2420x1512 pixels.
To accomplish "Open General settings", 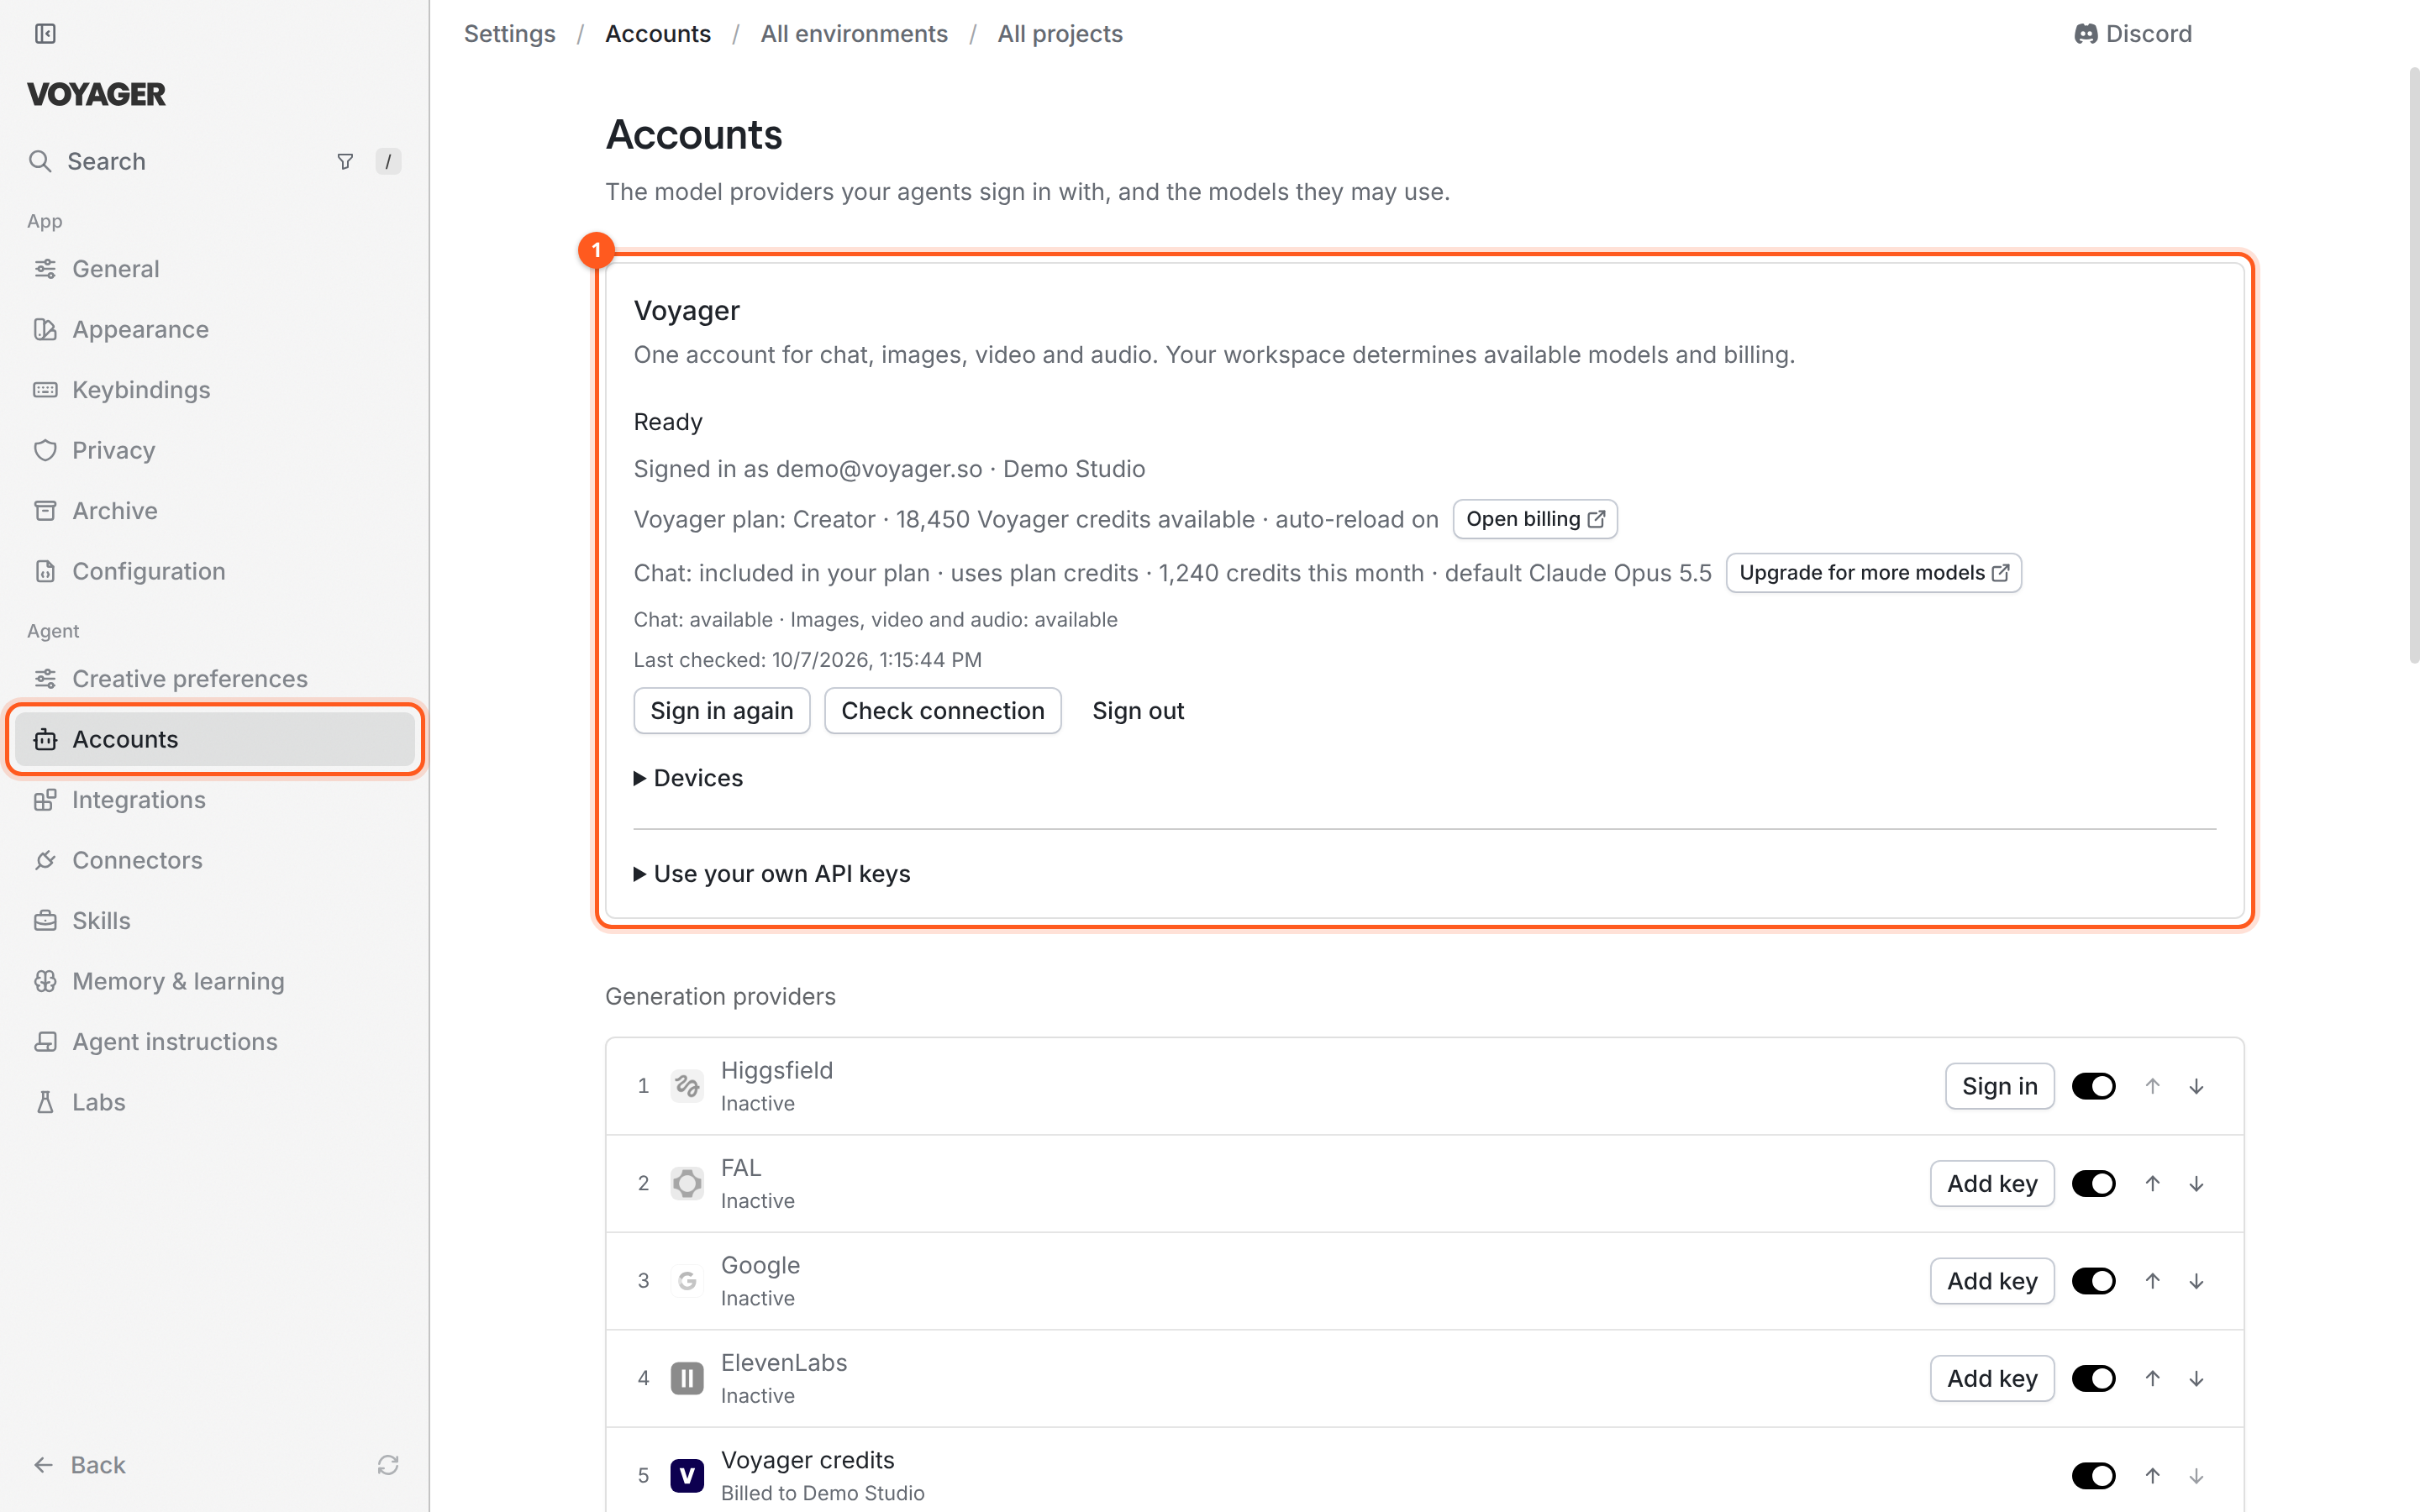I will pyautogui.click(x=215, y=269).
